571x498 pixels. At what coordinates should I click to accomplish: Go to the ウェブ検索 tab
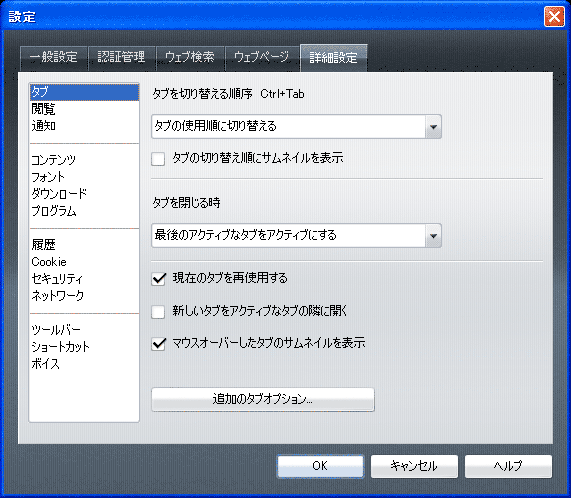click(x=190, y=58)
